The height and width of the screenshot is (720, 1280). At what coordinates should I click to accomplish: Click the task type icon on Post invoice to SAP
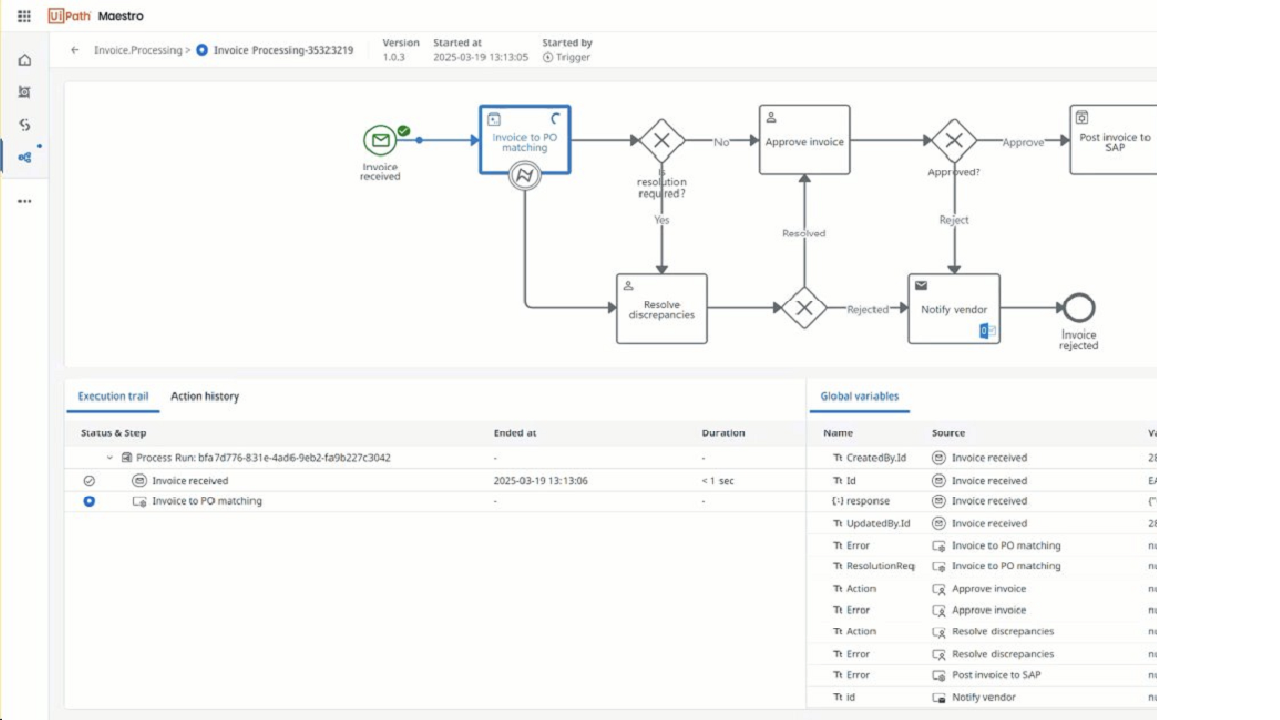pos(1082,118)
